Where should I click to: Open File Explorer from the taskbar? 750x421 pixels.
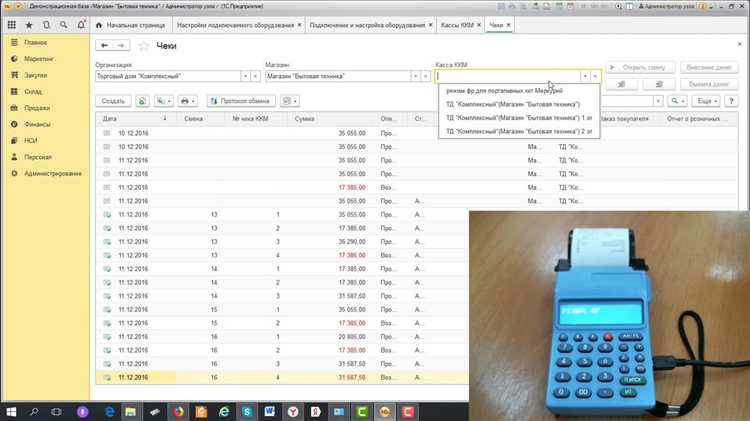[x=131, y=411]
